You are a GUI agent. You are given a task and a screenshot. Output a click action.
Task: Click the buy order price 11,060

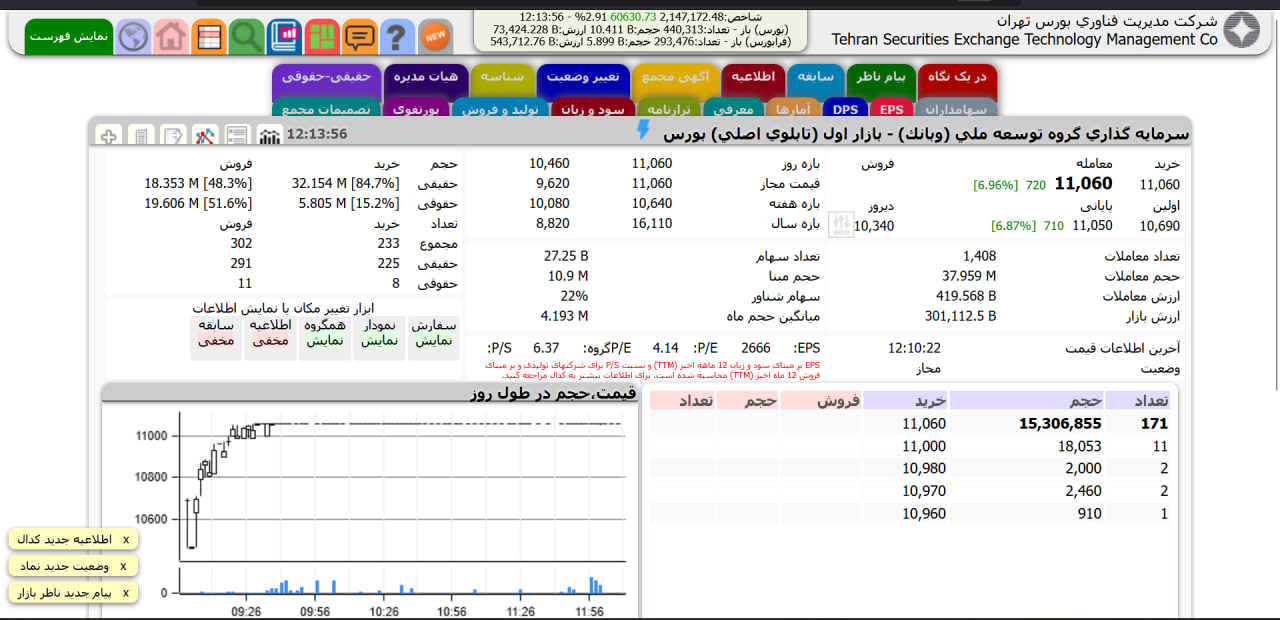click(x=923, y=424)
